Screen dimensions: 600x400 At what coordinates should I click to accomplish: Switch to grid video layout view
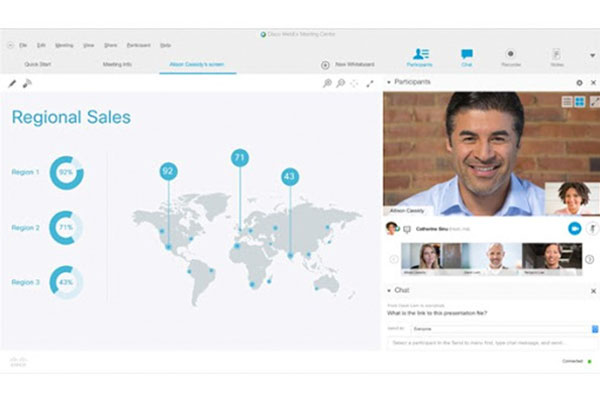(579, 101)
